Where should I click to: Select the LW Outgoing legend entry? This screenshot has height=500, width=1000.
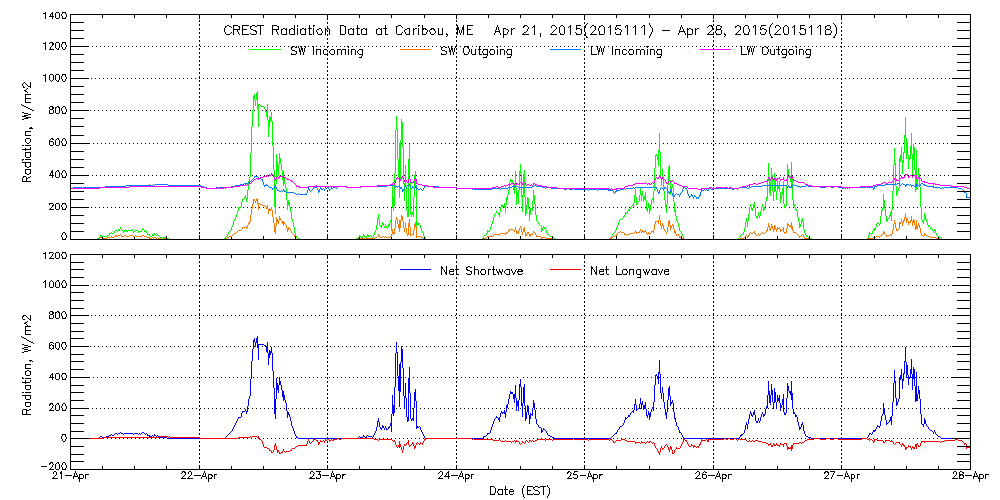pyautogui.click(x=775, y=51)
